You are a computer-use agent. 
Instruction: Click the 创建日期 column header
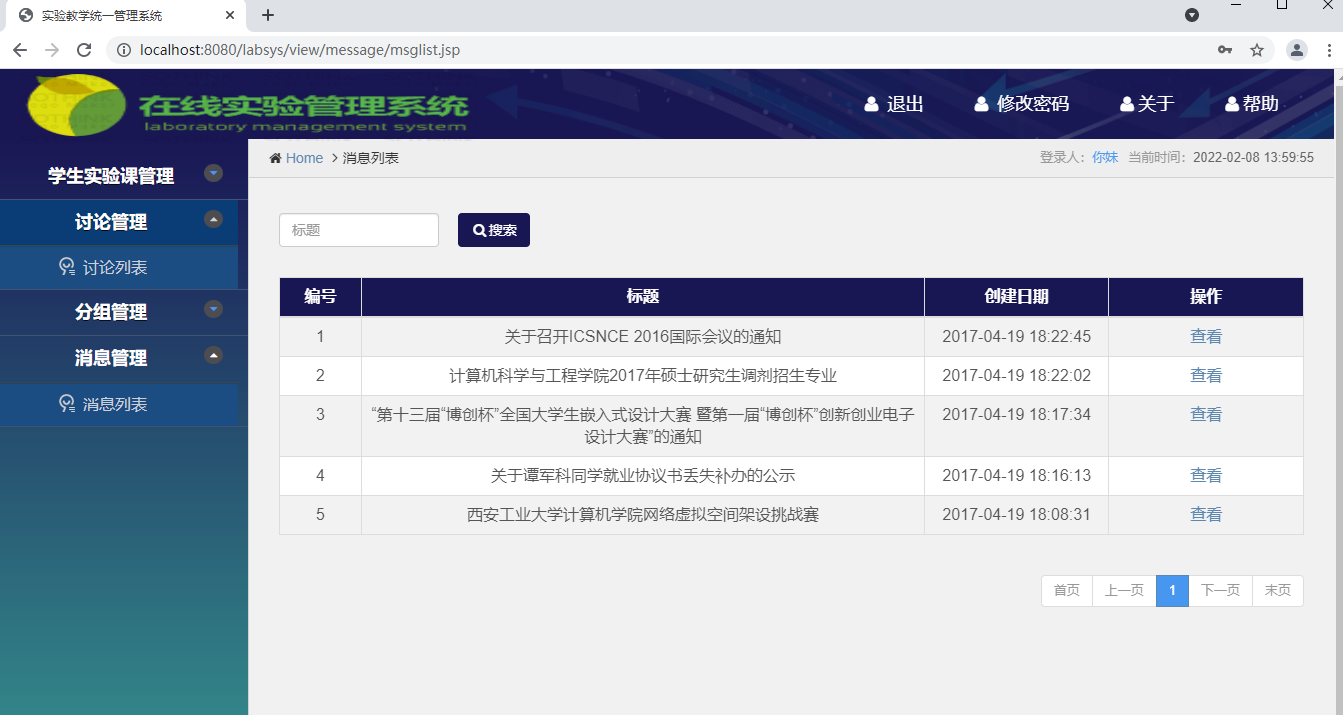click(x=1016, y=297)
